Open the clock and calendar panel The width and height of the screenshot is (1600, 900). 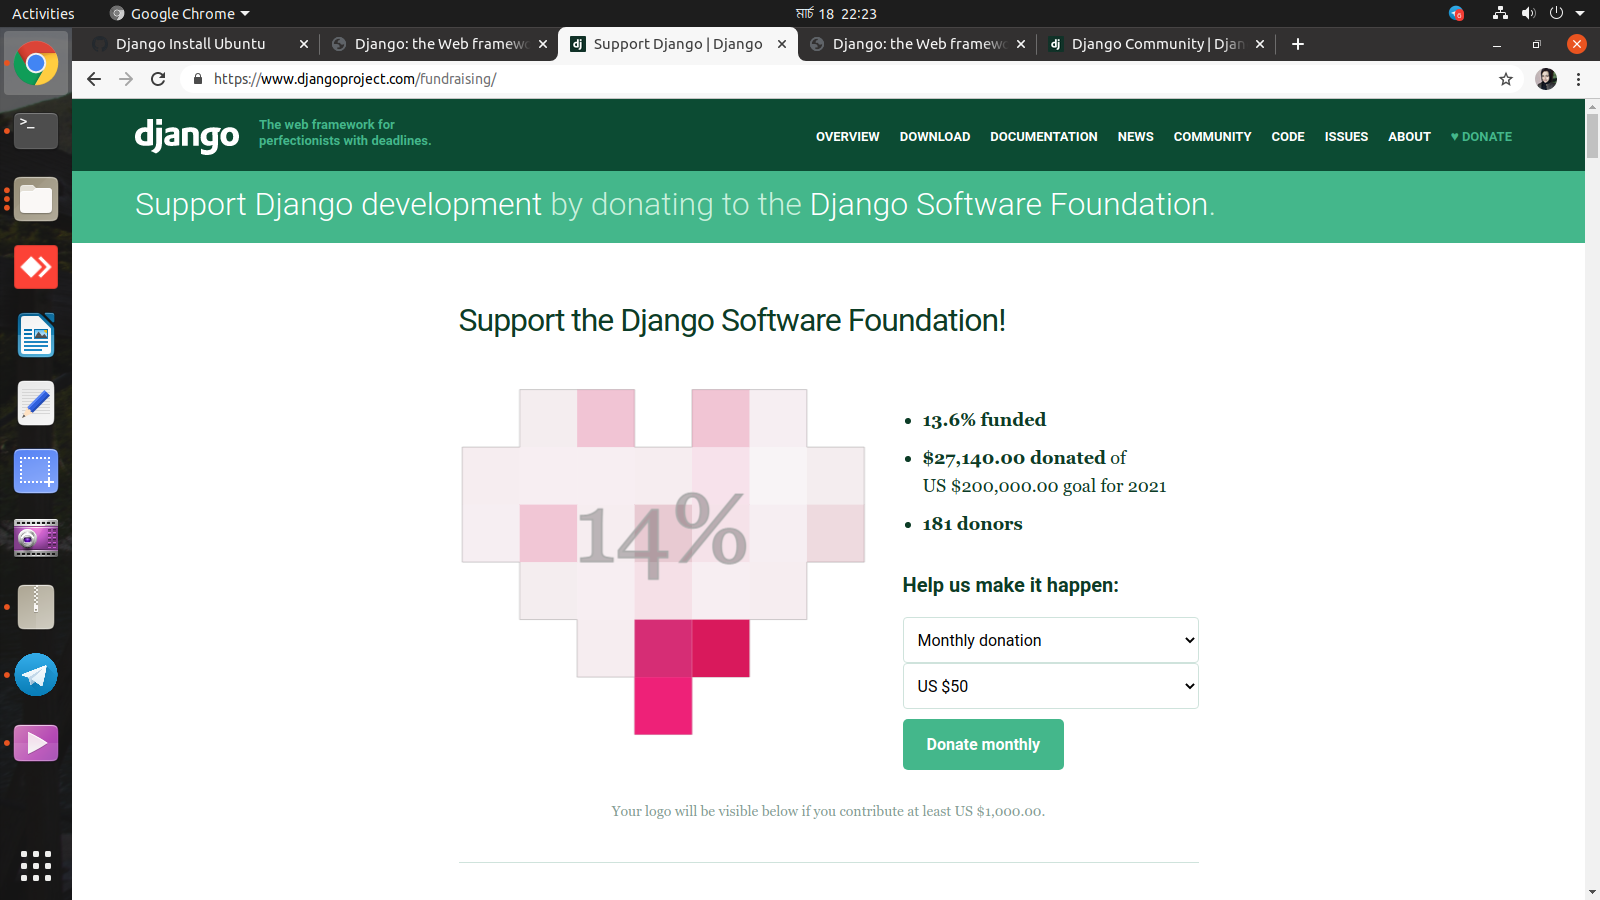pos(836,13)
